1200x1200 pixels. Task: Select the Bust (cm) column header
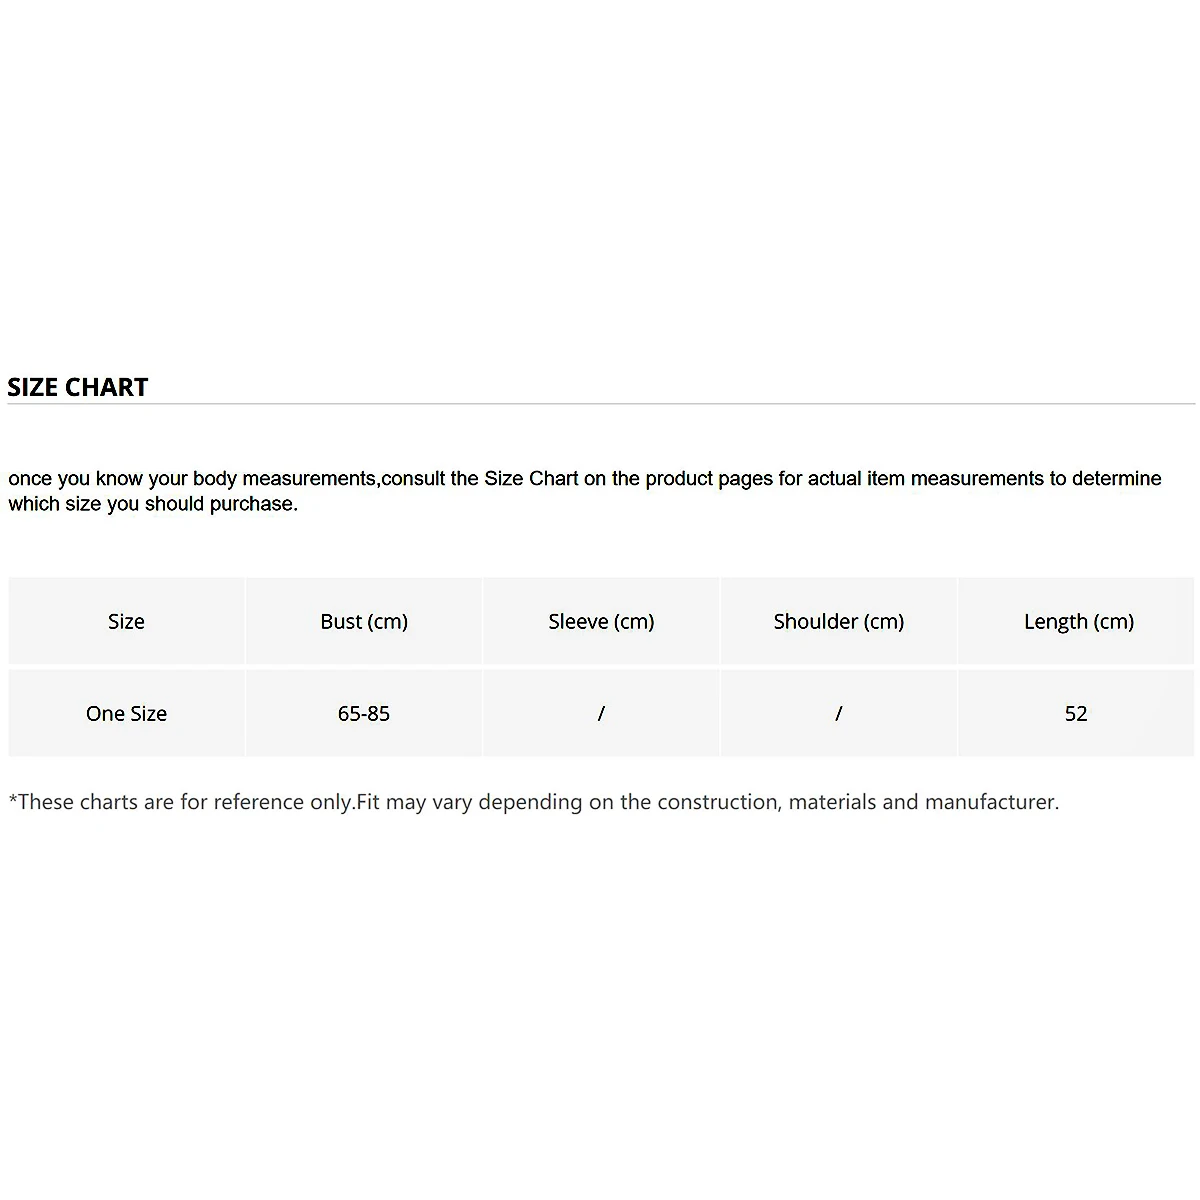pos(364,621)
